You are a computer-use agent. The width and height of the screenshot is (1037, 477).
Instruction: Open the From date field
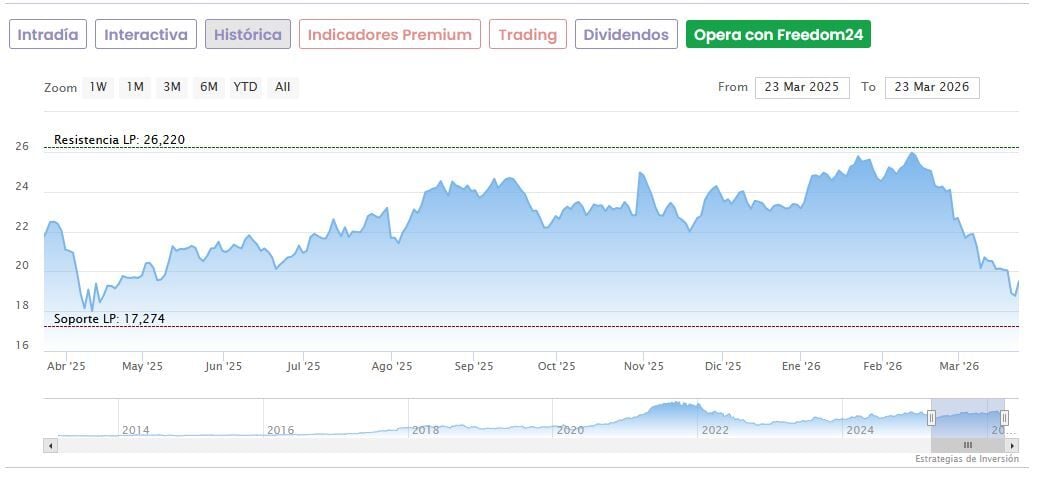[802, 87]
